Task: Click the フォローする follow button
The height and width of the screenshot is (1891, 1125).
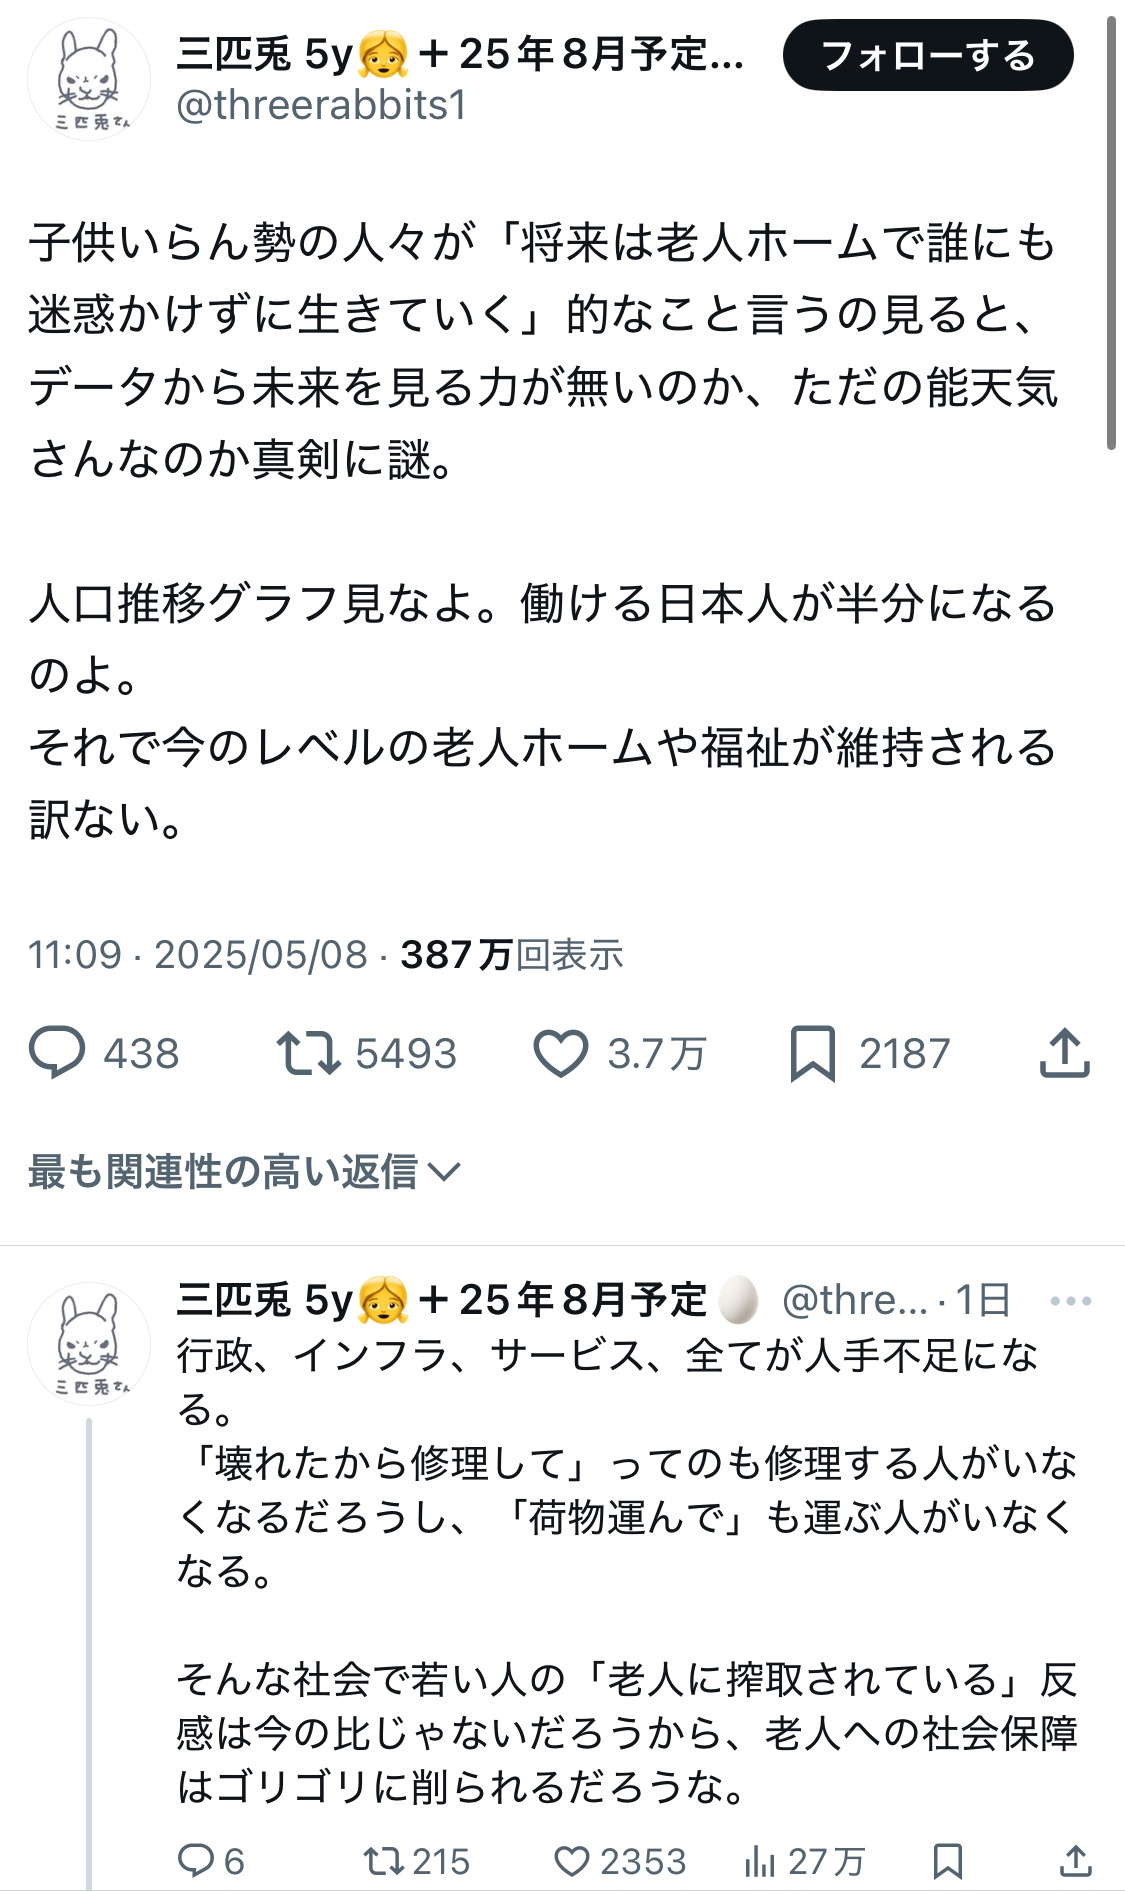Action: pos(927,56)
